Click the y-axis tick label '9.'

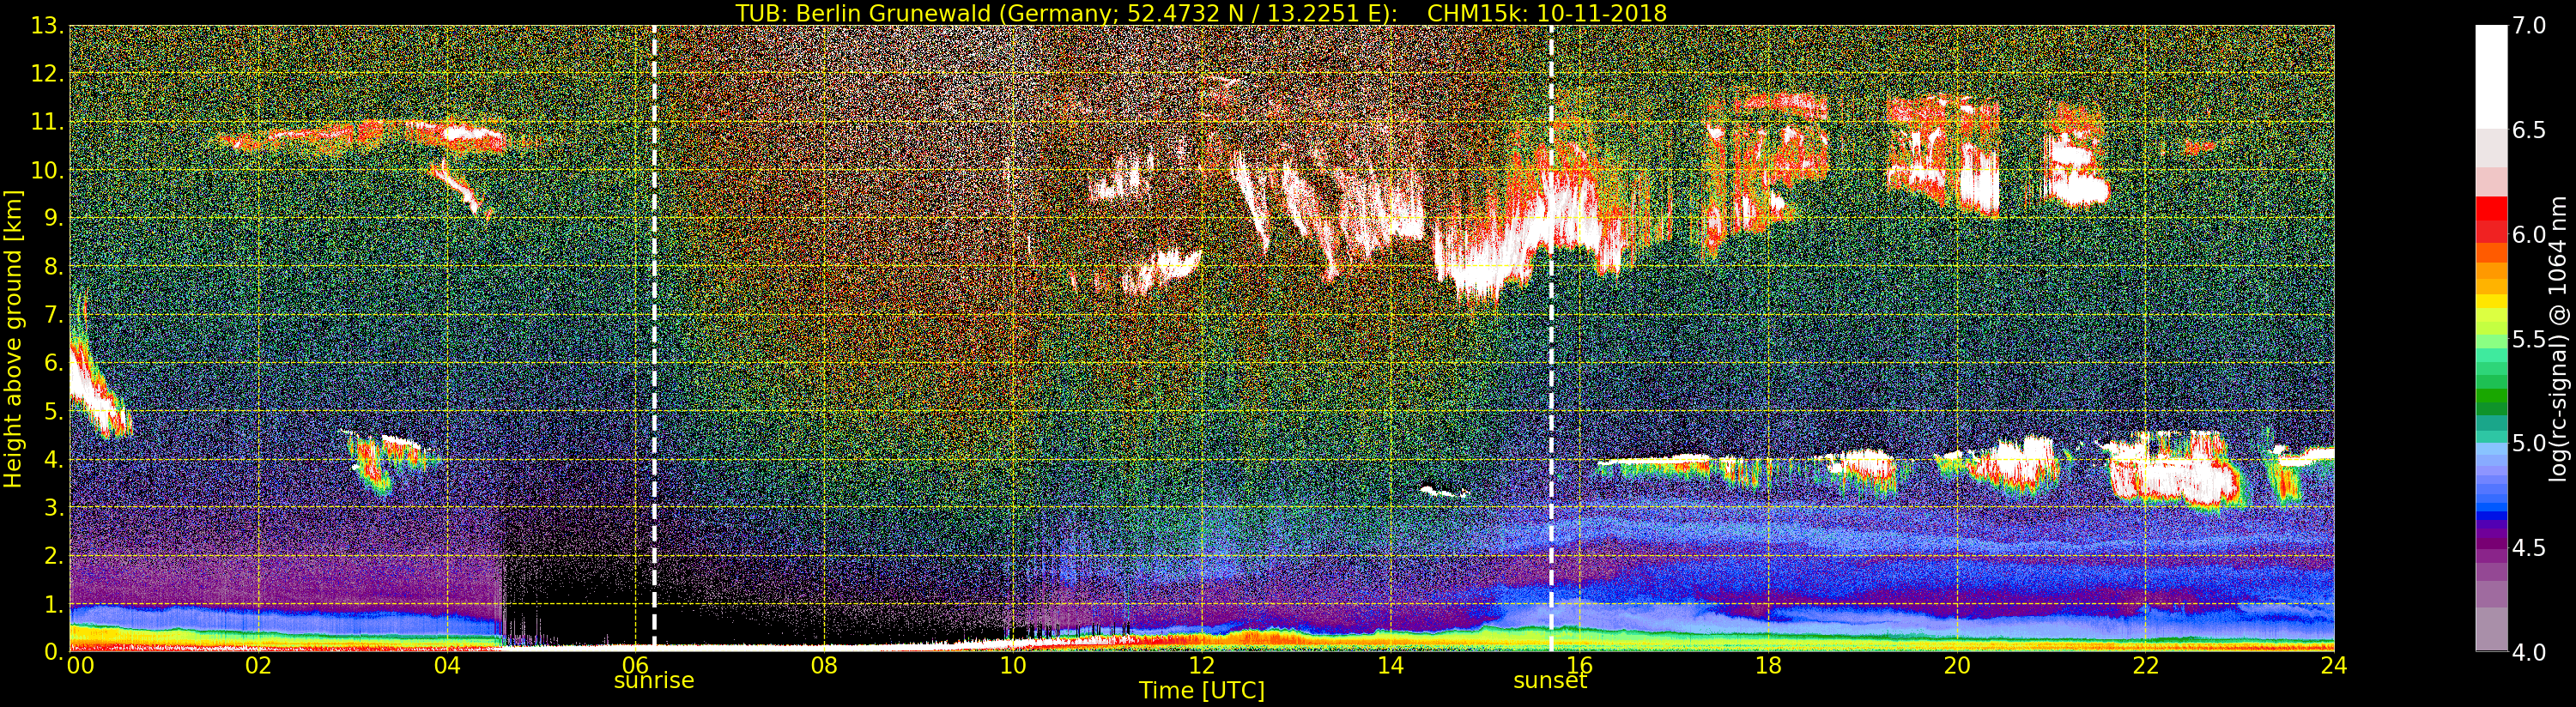pos(54,218)
